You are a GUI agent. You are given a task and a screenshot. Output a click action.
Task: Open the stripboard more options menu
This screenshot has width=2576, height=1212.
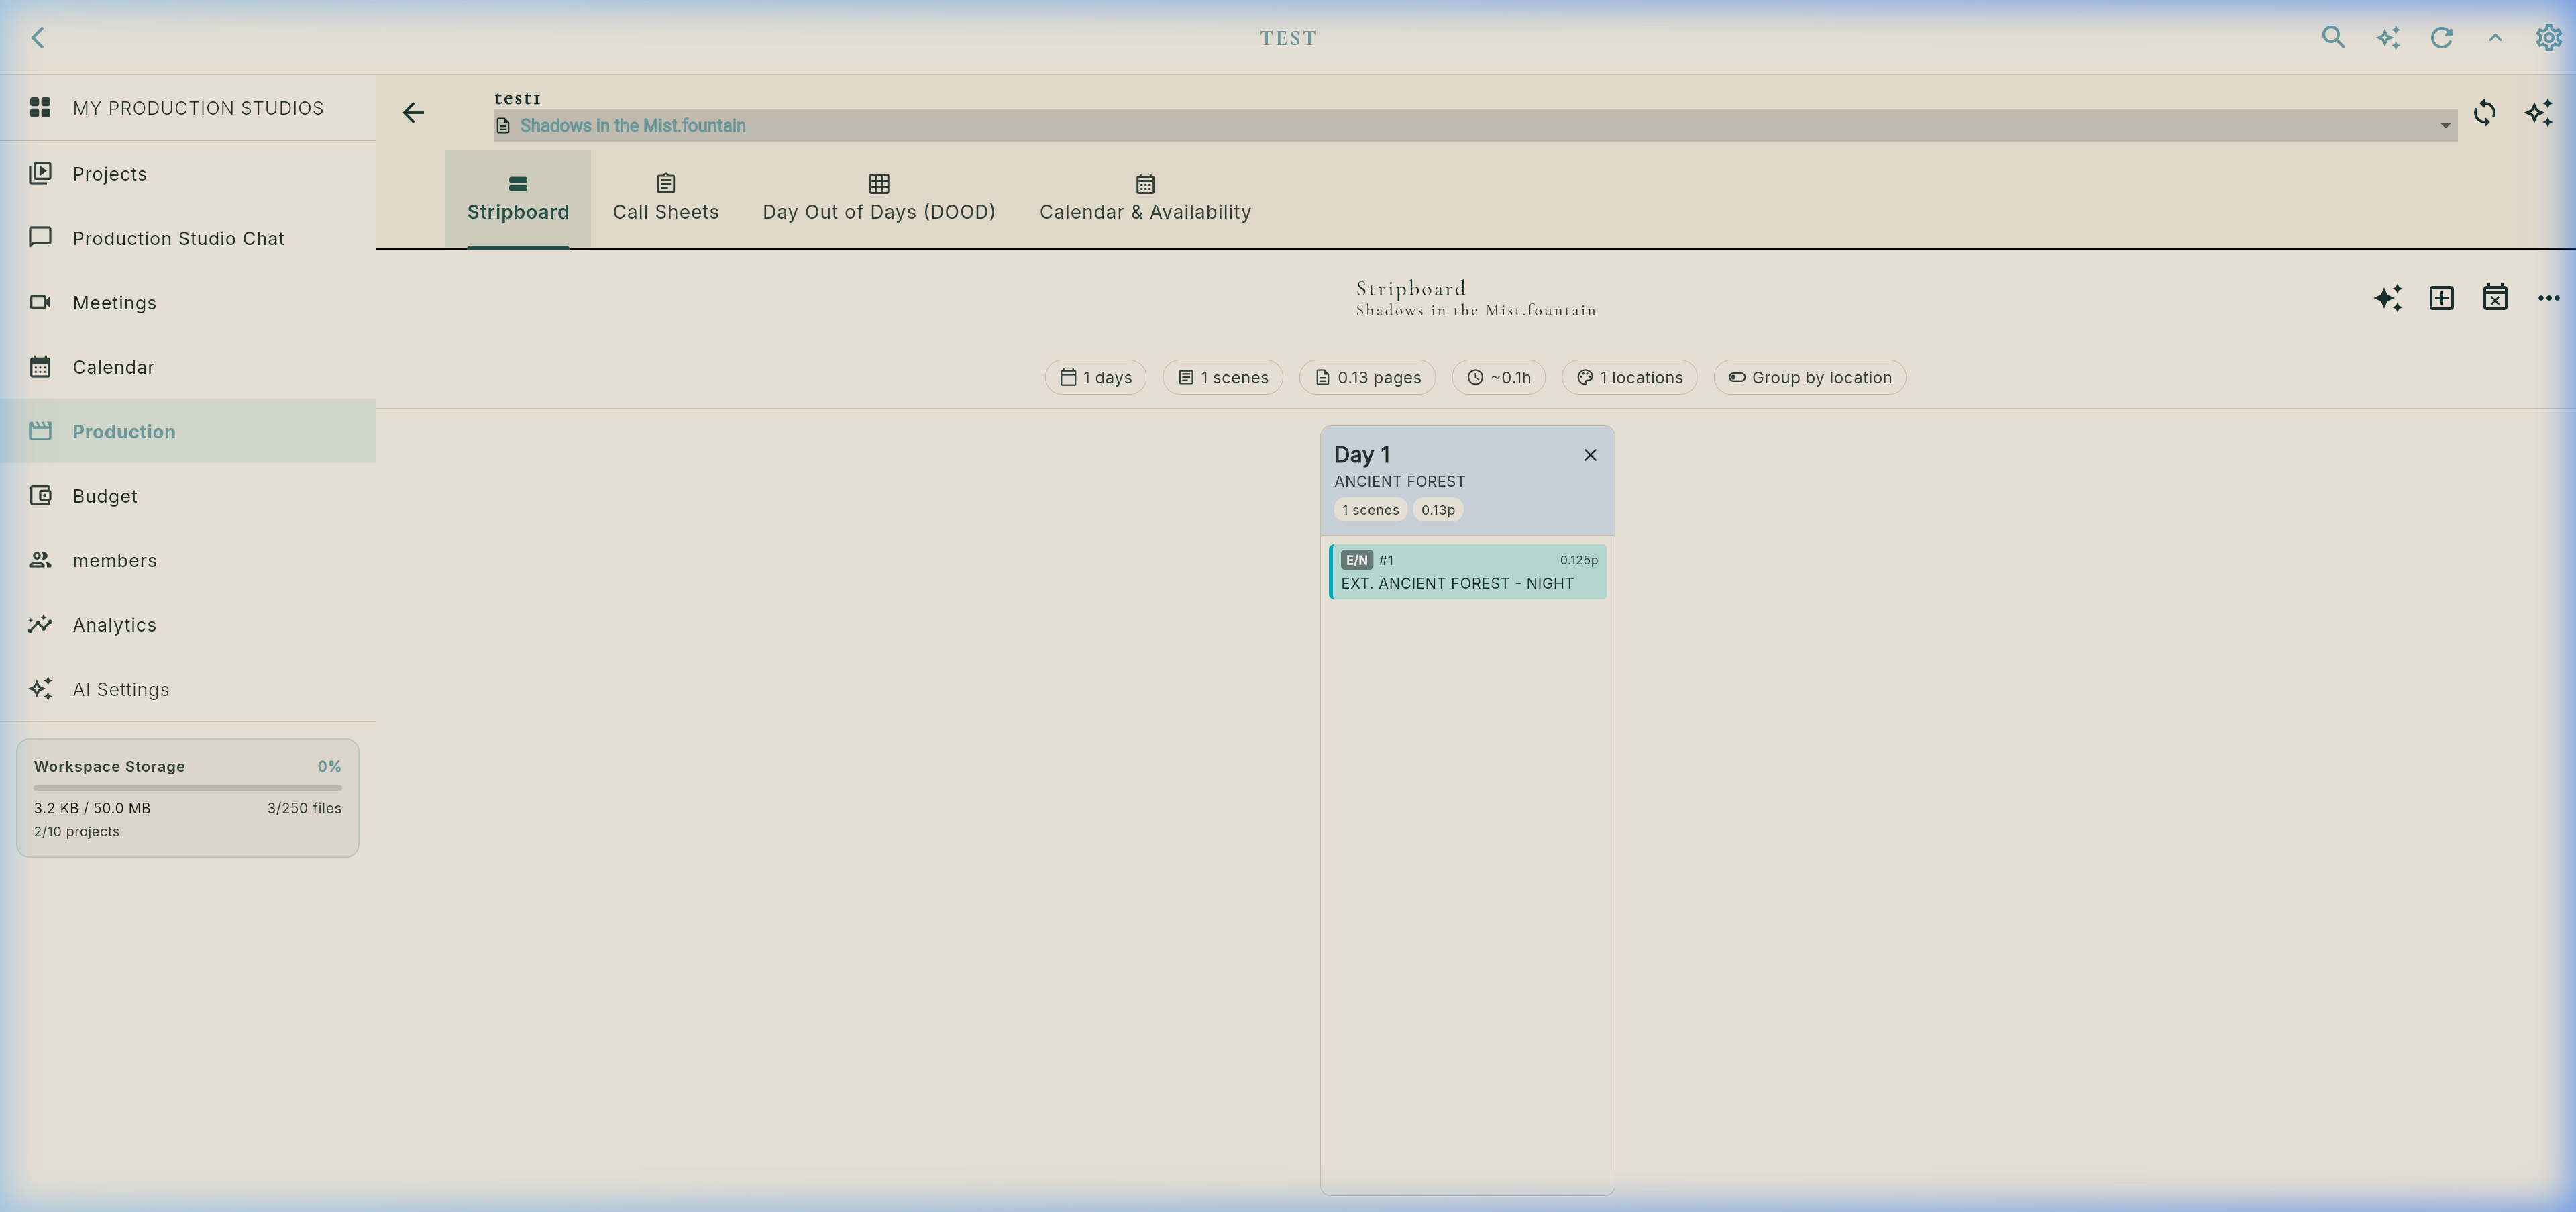[x=2548, y=297]
